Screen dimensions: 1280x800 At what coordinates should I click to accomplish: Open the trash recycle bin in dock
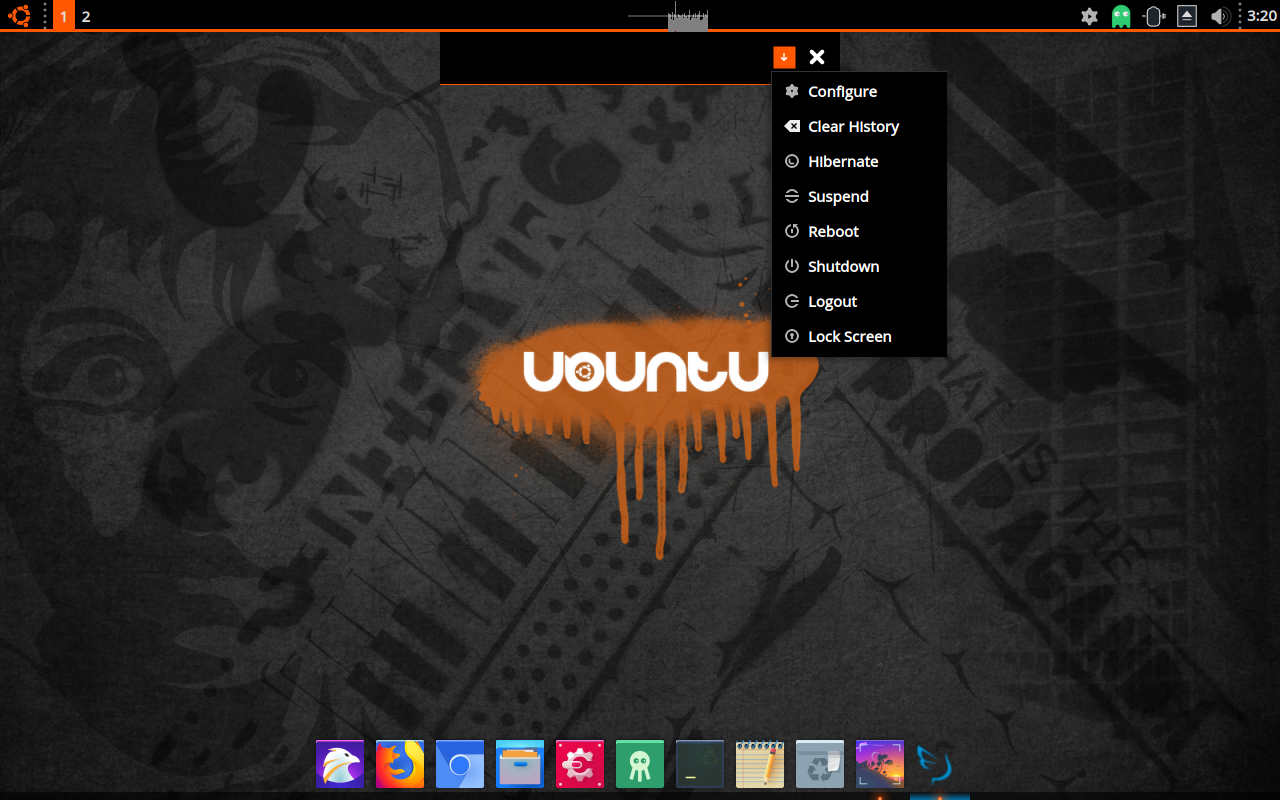click(820, 764)
